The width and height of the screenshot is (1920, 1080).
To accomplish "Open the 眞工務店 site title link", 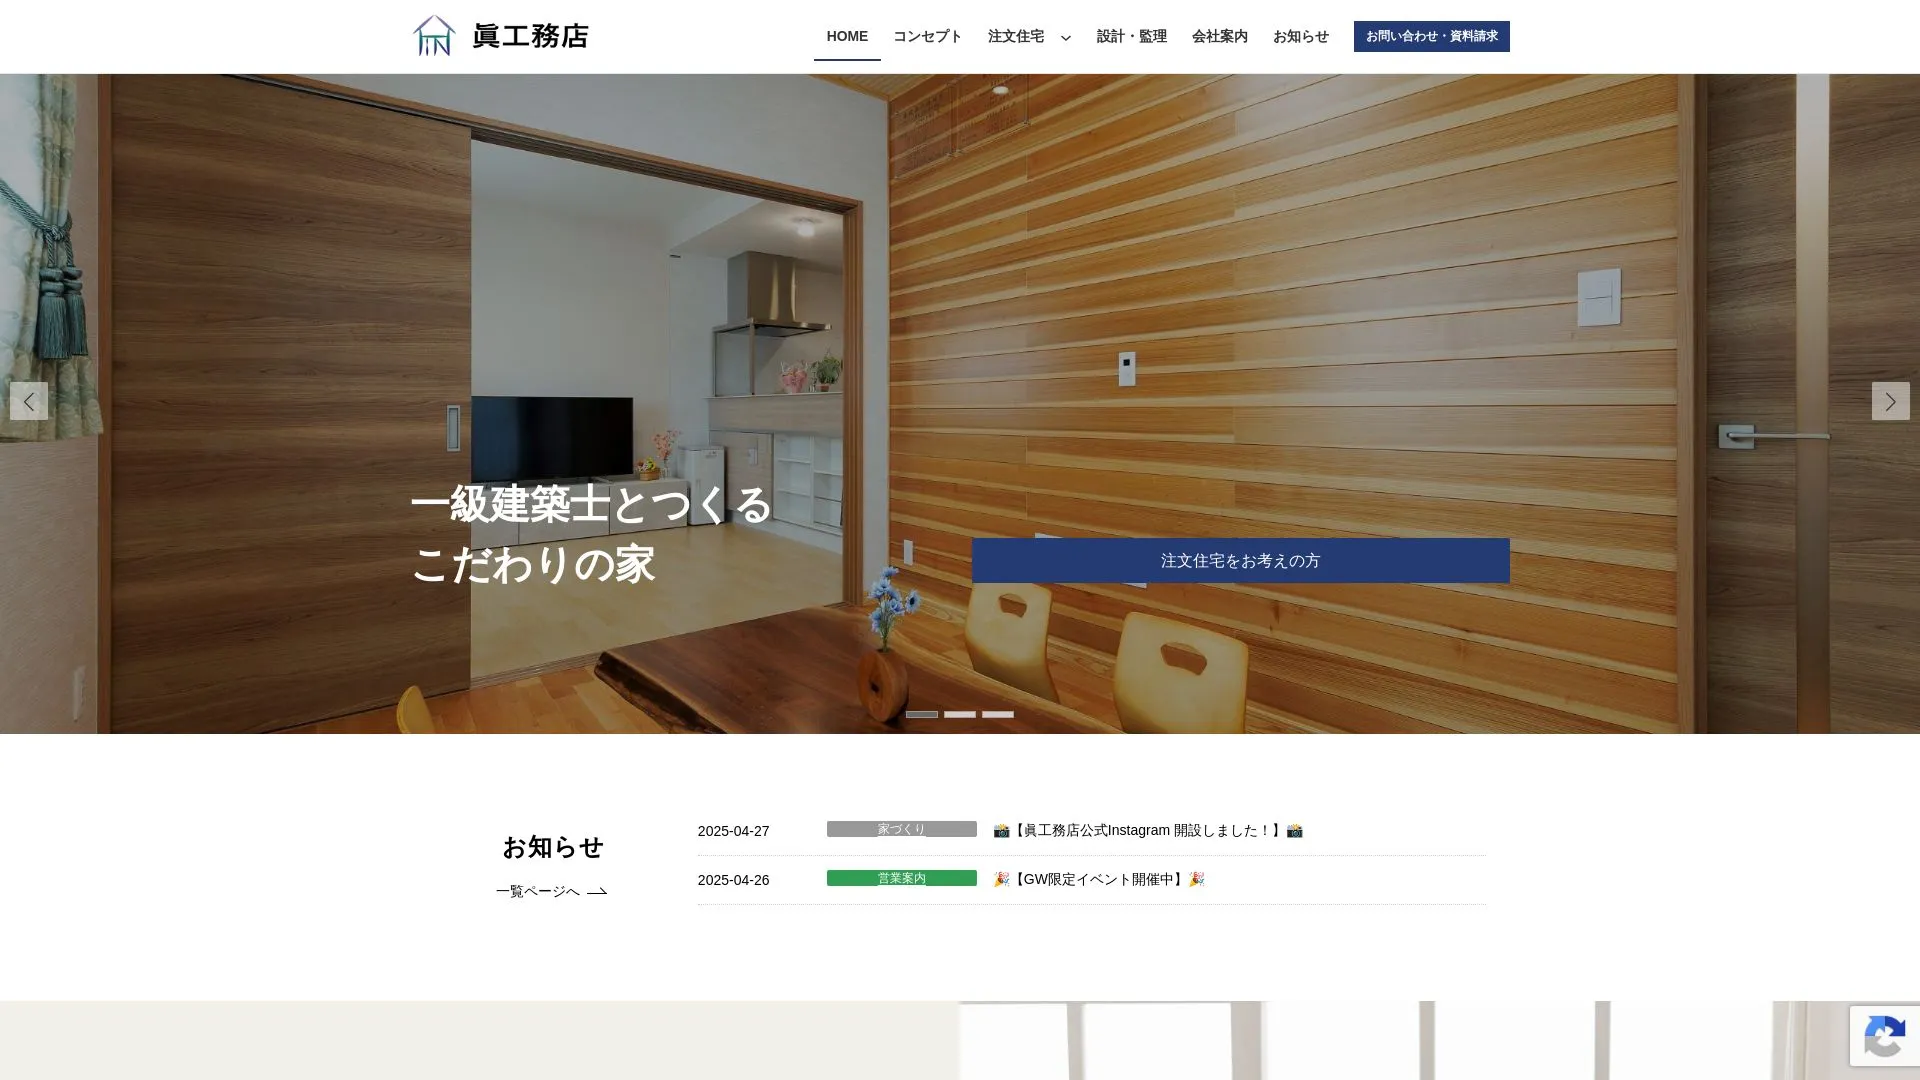I will (x=530, y=36).
